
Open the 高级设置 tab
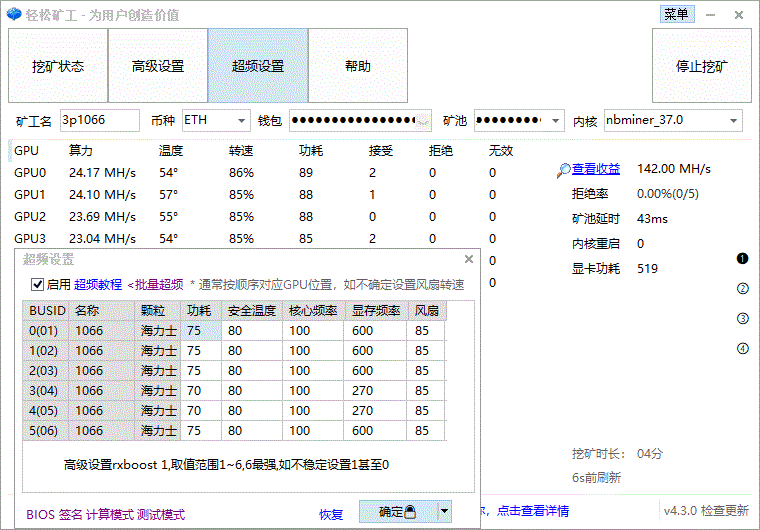pyautogui.click(x=158, y=67)
